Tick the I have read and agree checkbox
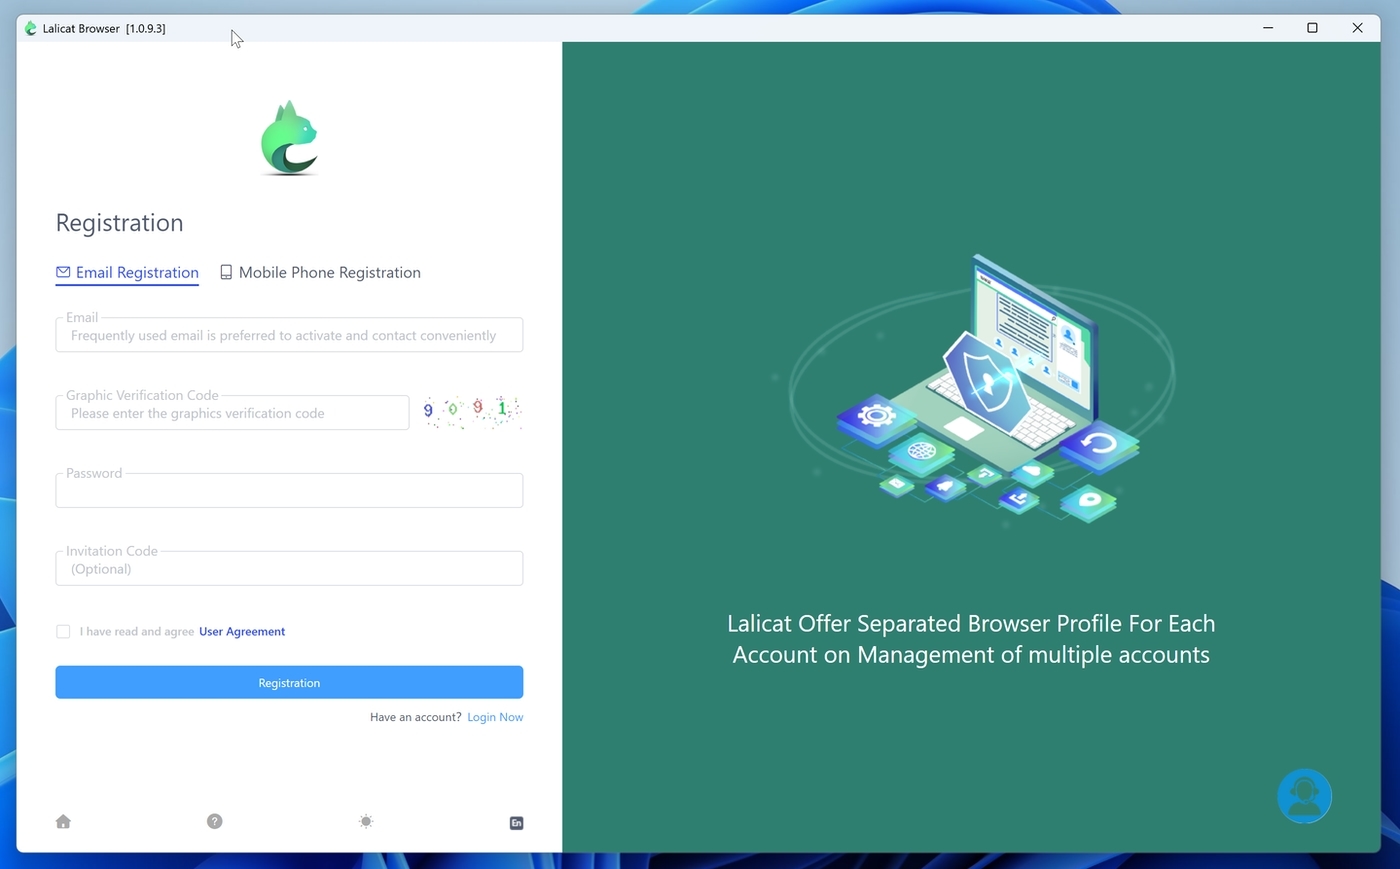Viewport: 1400px width, 869px height. (x=63, y=631)
